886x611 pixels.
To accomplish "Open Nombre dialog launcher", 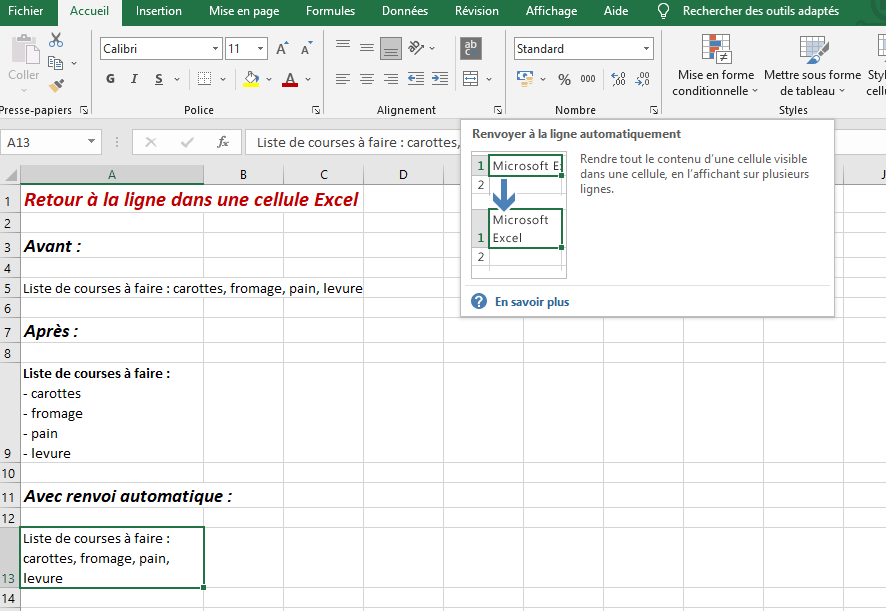I will pyautogui.click(x=654, y=110).
